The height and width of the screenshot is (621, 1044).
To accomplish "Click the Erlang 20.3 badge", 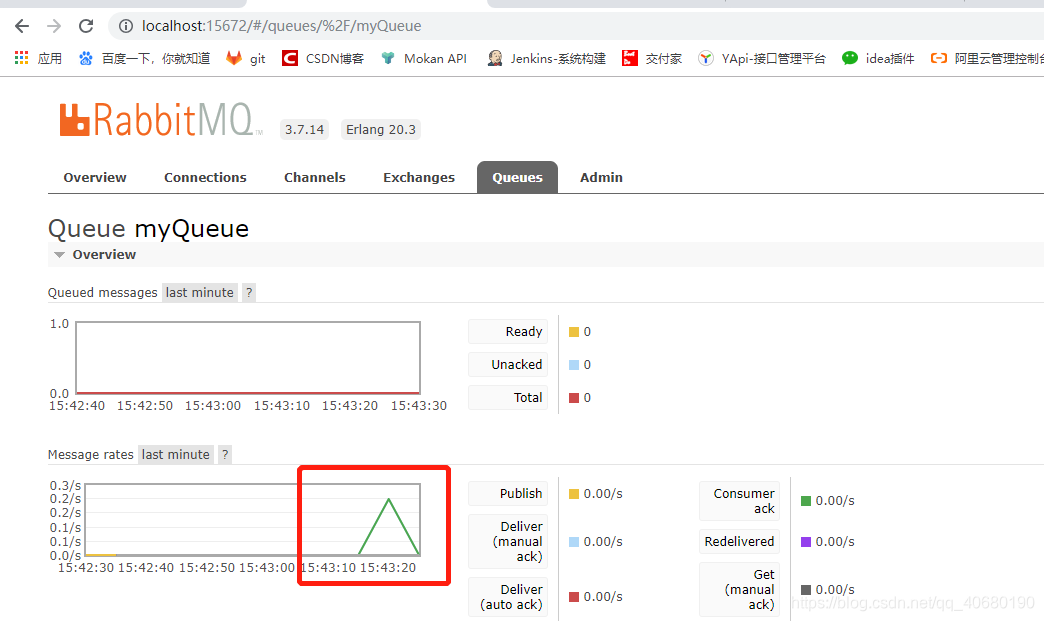I will click(381, 129).
